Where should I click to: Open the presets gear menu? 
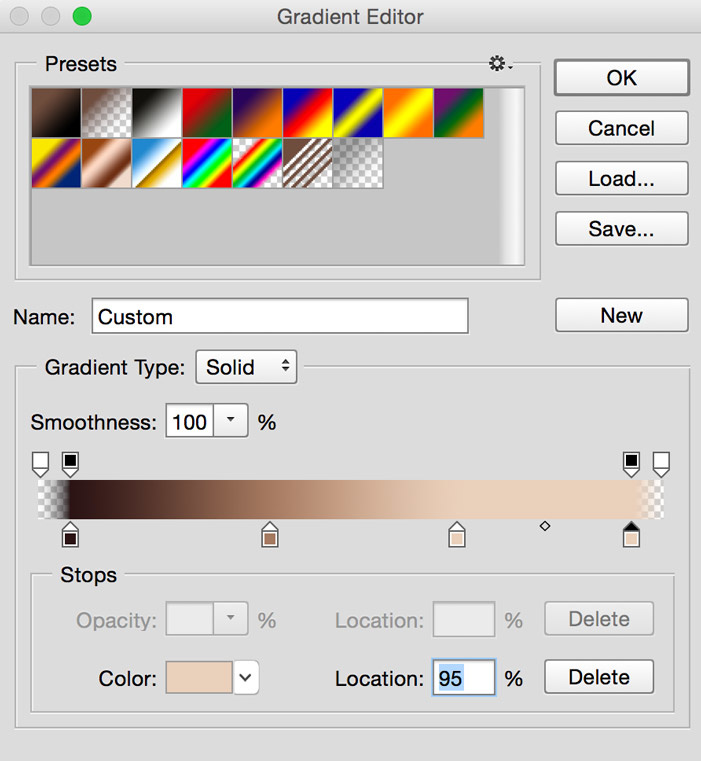coord(500,64)
